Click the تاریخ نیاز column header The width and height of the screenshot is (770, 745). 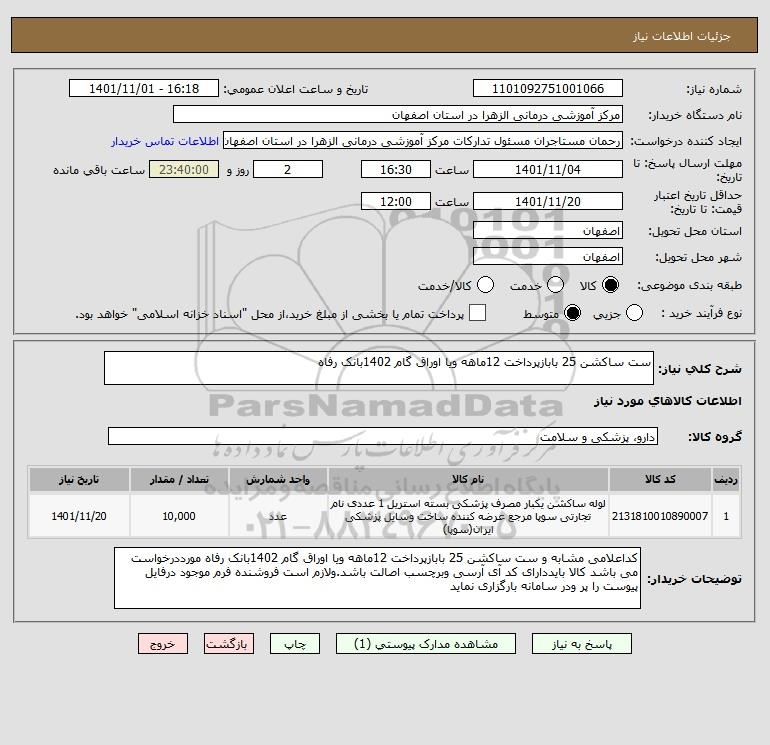point(79,479)
